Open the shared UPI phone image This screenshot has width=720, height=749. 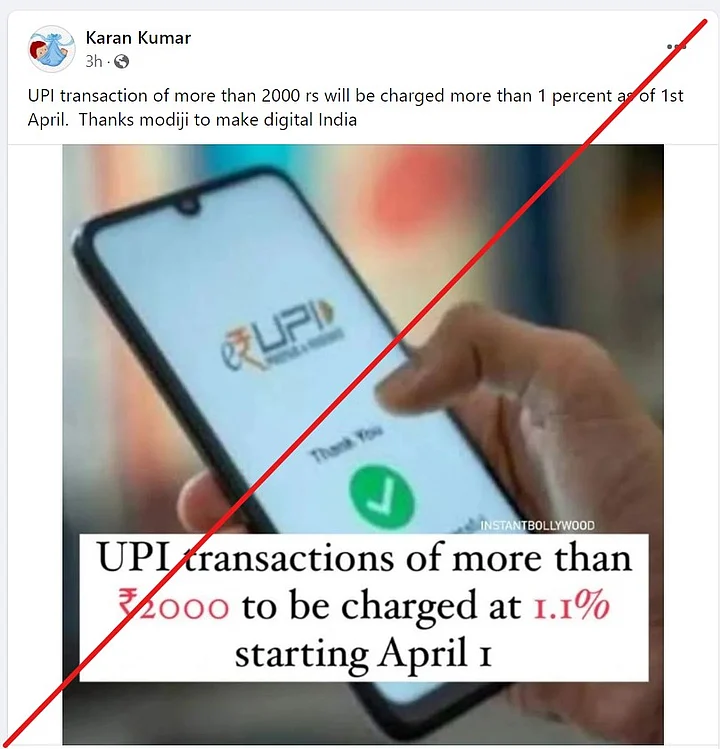(x=363, y=444)
